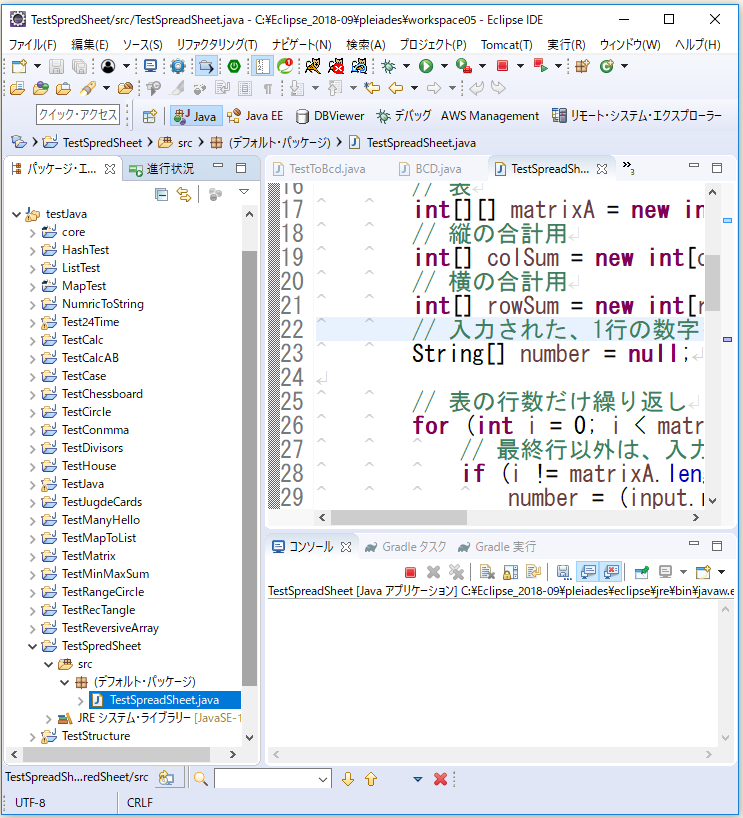
Task: Switch to the BCD.java editor tab
Action: (430, 169)
